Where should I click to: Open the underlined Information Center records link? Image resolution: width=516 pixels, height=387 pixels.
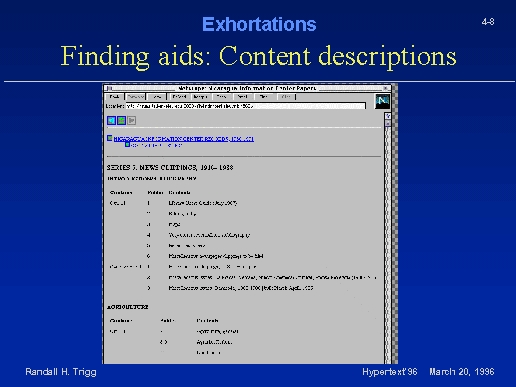pos(184,139)
